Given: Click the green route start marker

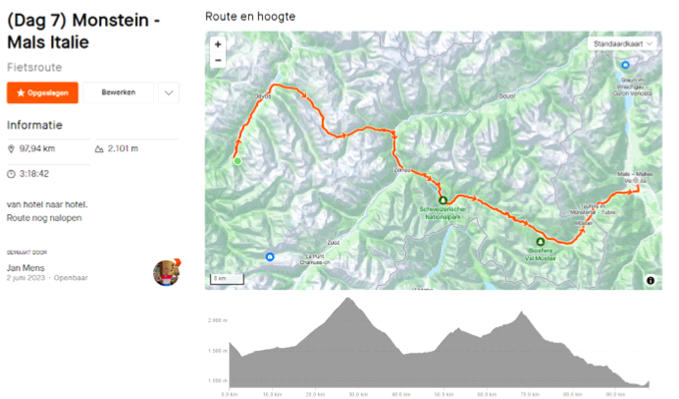Looking at the screenshot, I should [x=237, y=161].
